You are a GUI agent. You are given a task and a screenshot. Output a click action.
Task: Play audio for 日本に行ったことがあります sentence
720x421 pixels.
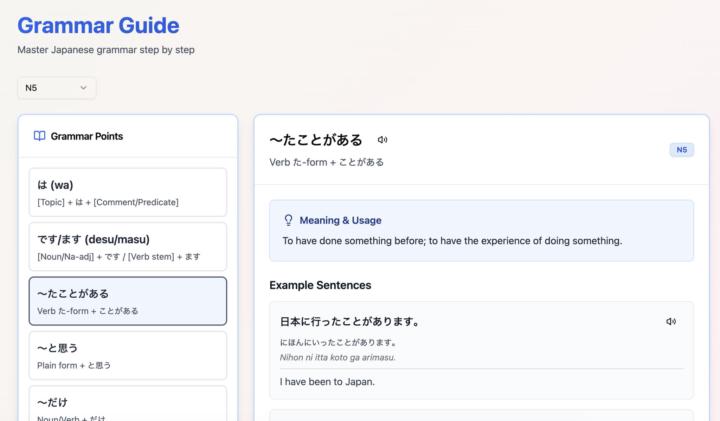[671, 321]
